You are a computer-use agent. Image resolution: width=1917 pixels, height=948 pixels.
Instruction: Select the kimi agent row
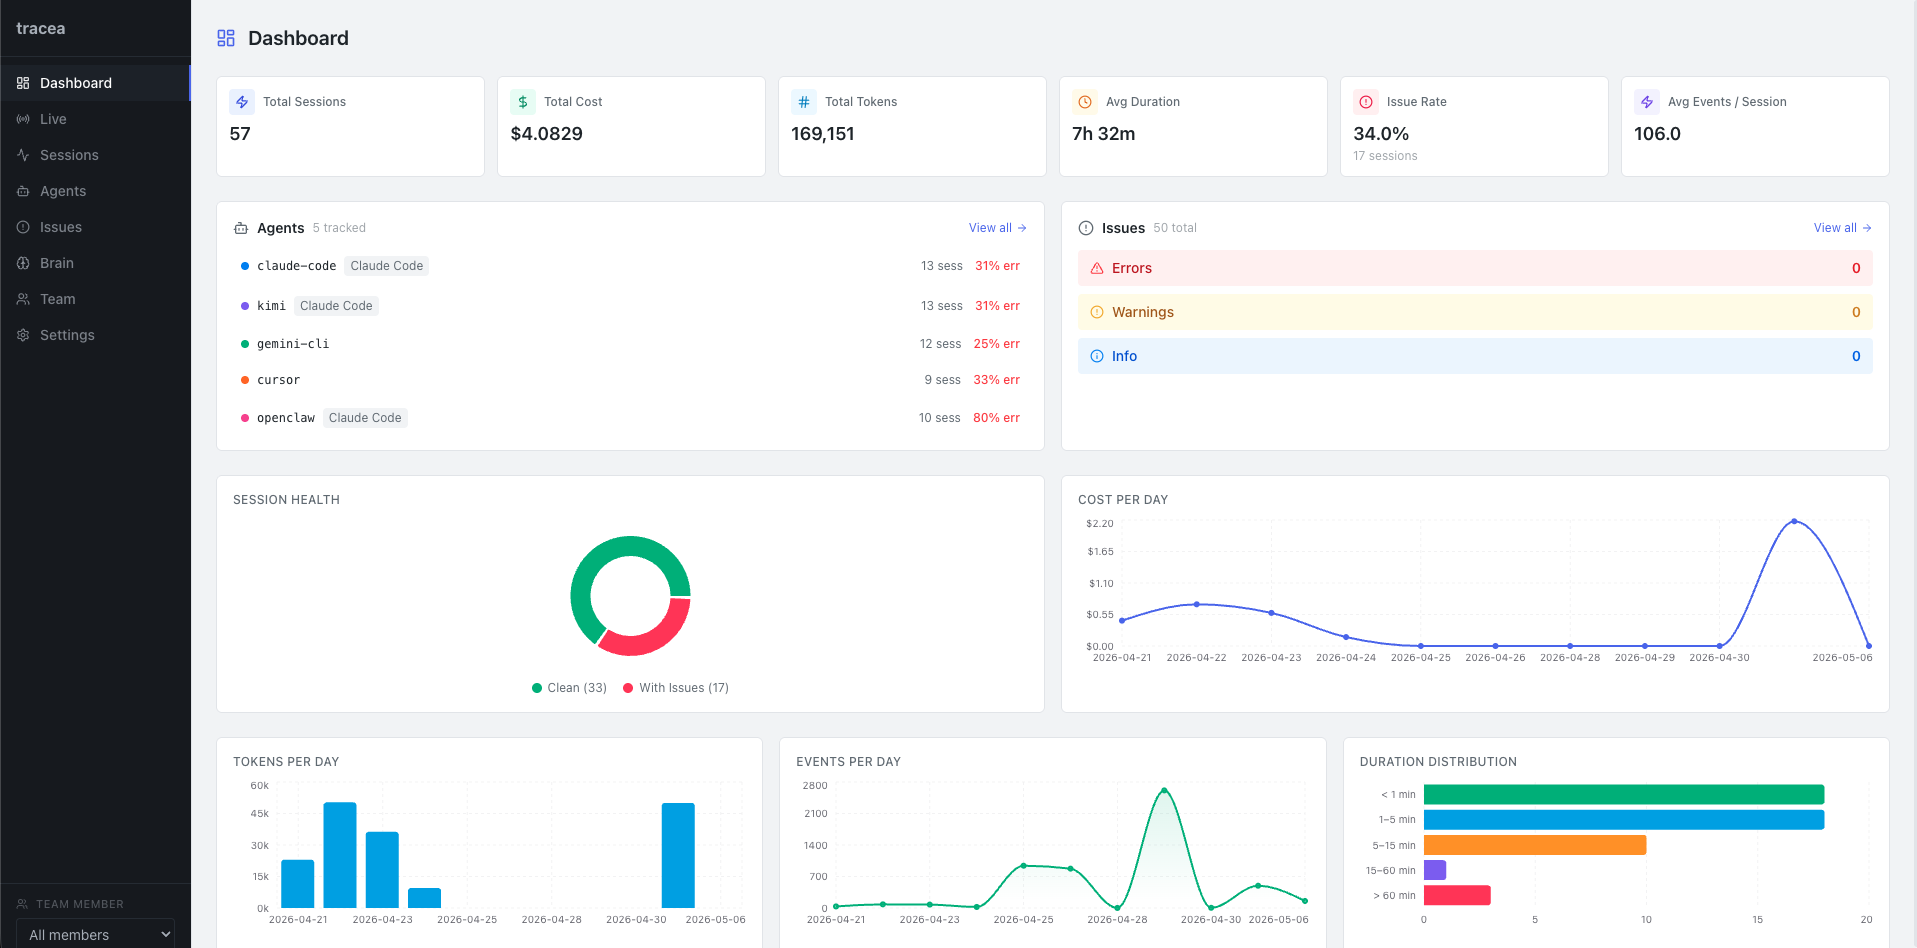(630, 306)
